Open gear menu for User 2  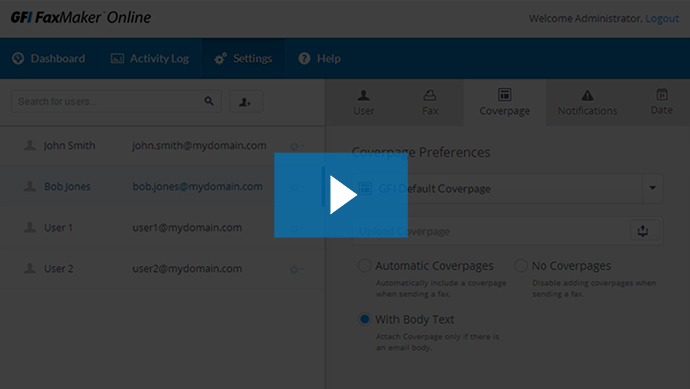pyautogui.click(x=296, y=269)
